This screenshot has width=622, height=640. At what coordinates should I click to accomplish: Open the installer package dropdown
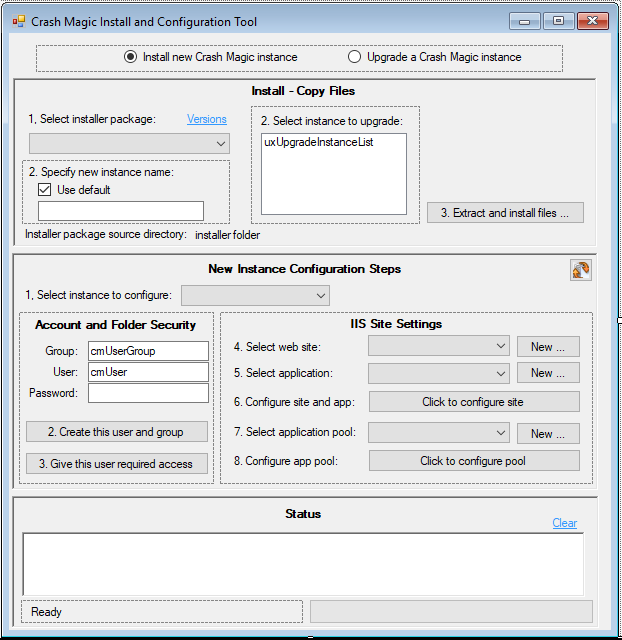tap(129, 144)
